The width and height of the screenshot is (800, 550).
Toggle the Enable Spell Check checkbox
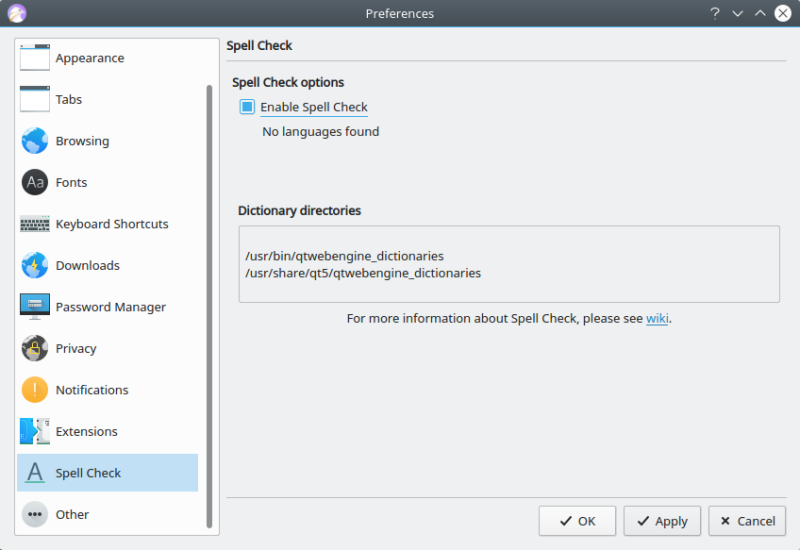click(x=248, y=107)
